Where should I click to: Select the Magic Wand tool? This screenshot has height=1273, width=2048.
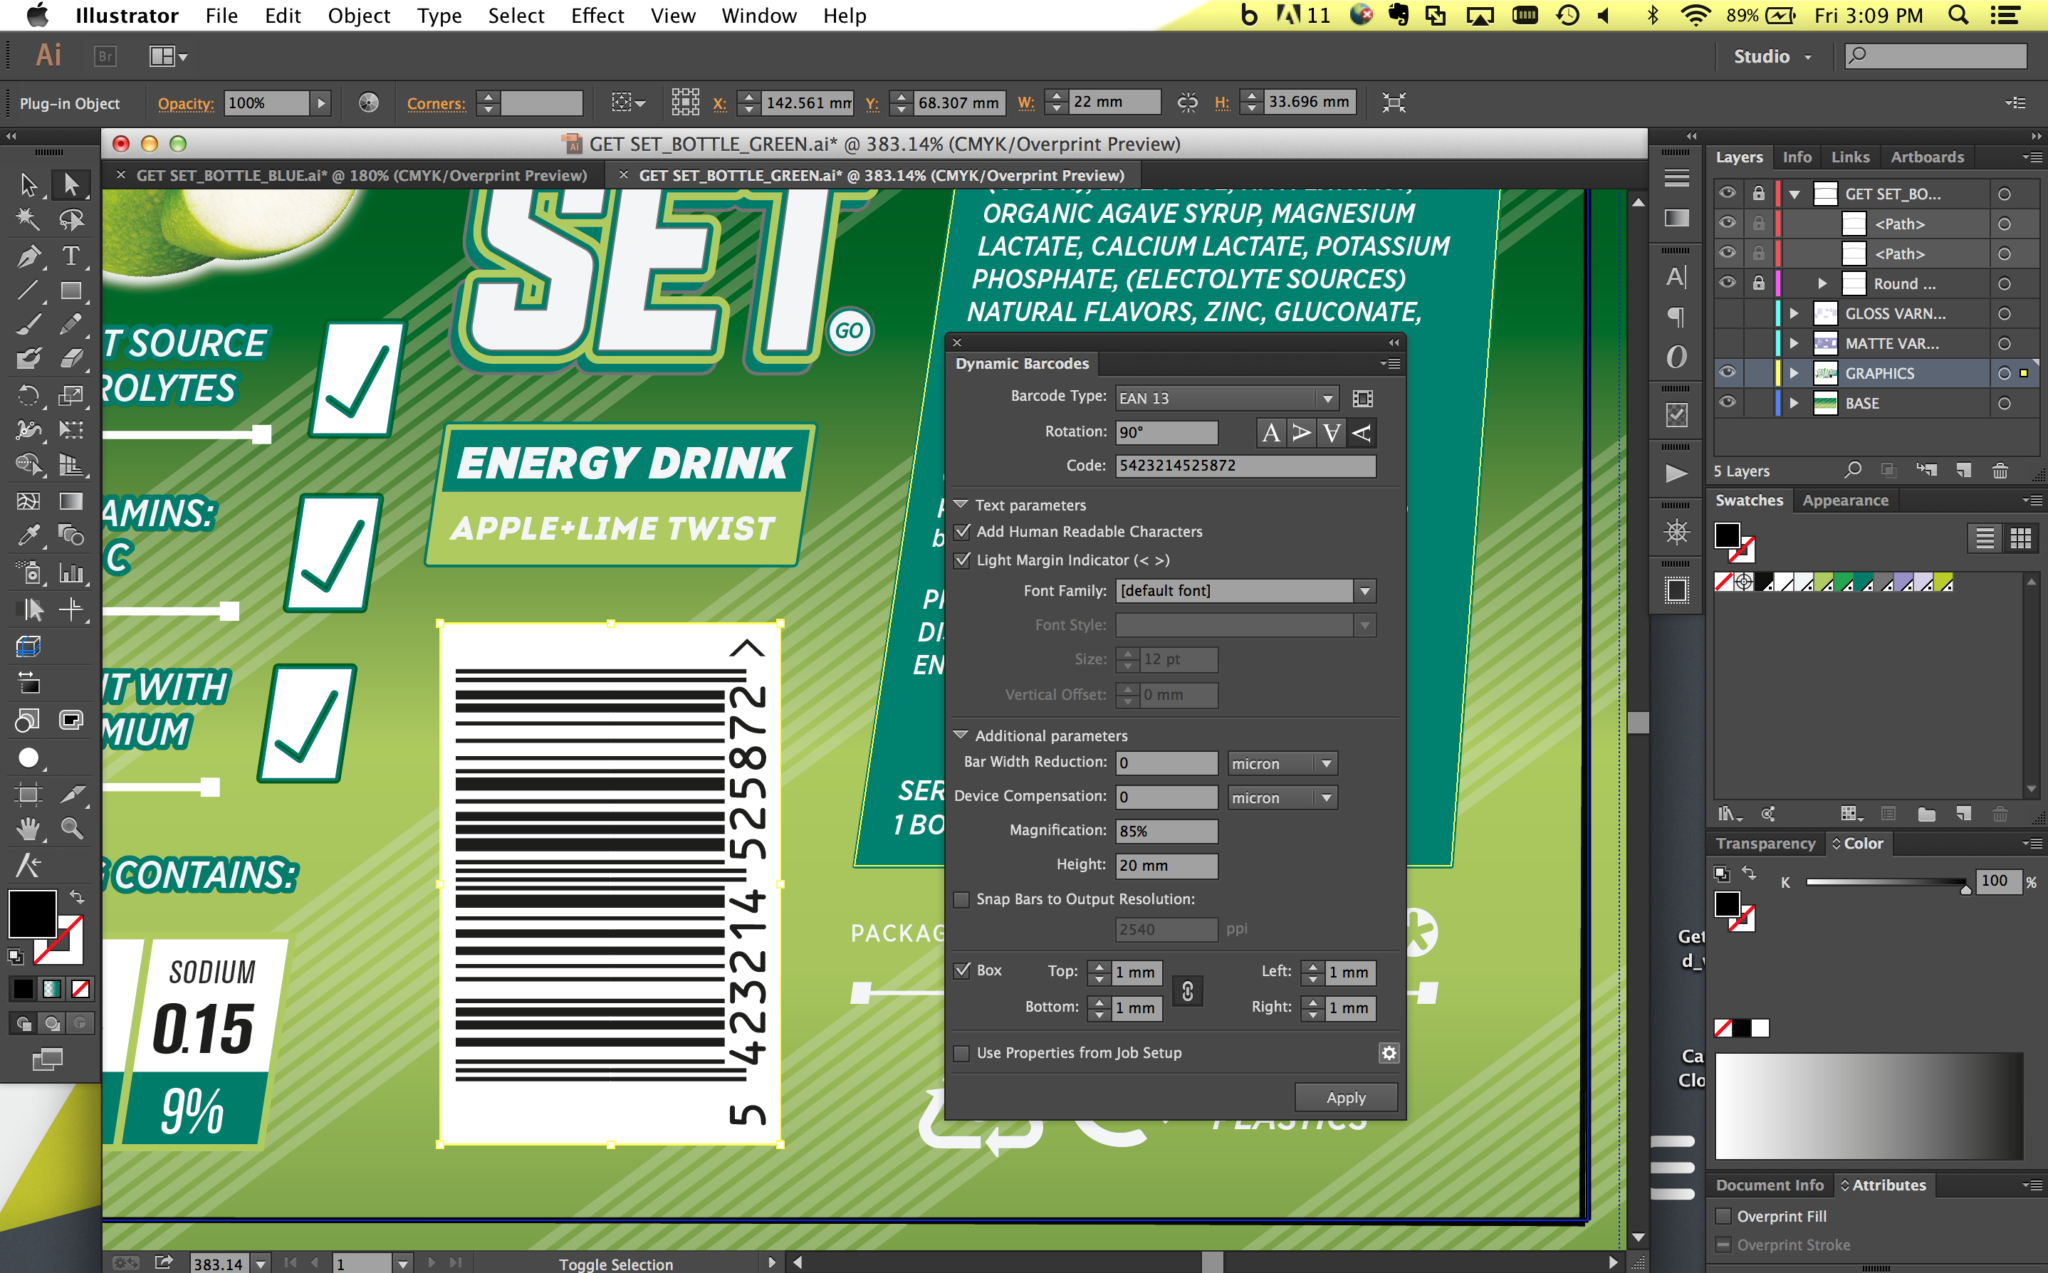pos(28,220)
